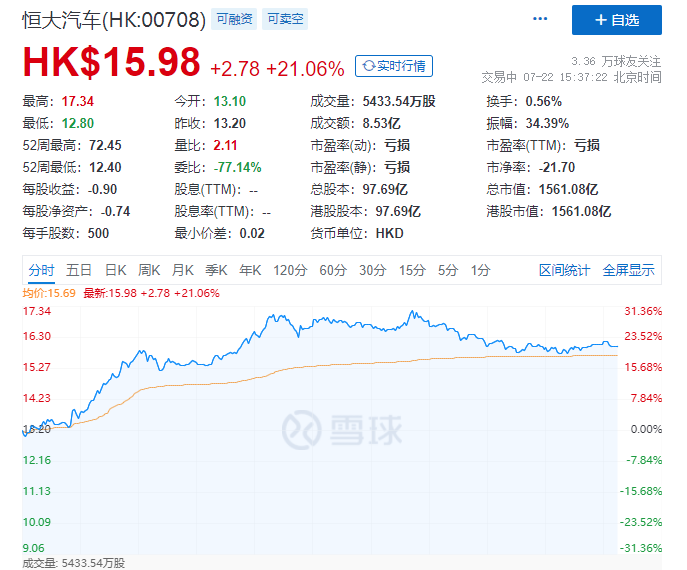Switch to 15分 interval chart
This screenshot has width=687, height=570.
click(x=412, y=270)
